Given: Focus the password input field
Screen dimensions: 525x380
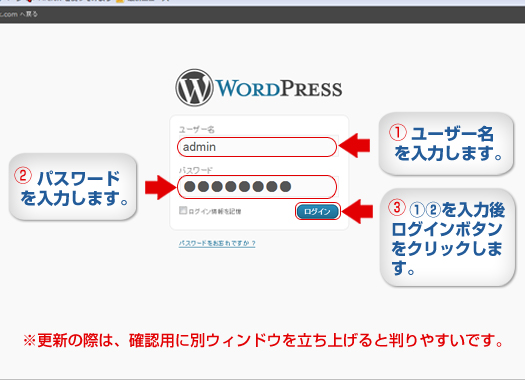Looking at the screenshot, I should [257, 186].
